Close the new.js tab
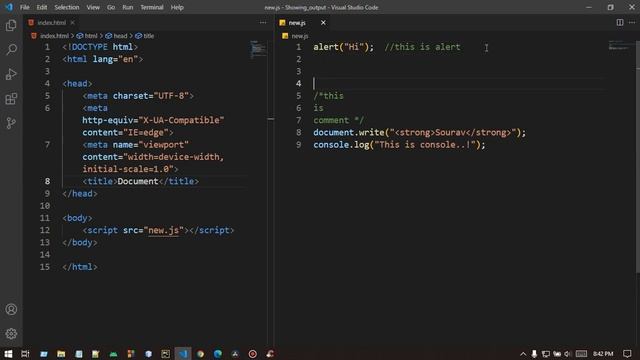Viewport: 640px width, 360px height. (x=323, y=22)
